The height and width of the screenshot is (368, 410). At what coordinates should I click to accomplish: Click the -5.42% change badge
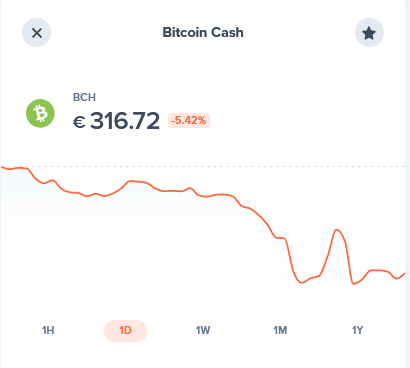click(x=189, y=120)
